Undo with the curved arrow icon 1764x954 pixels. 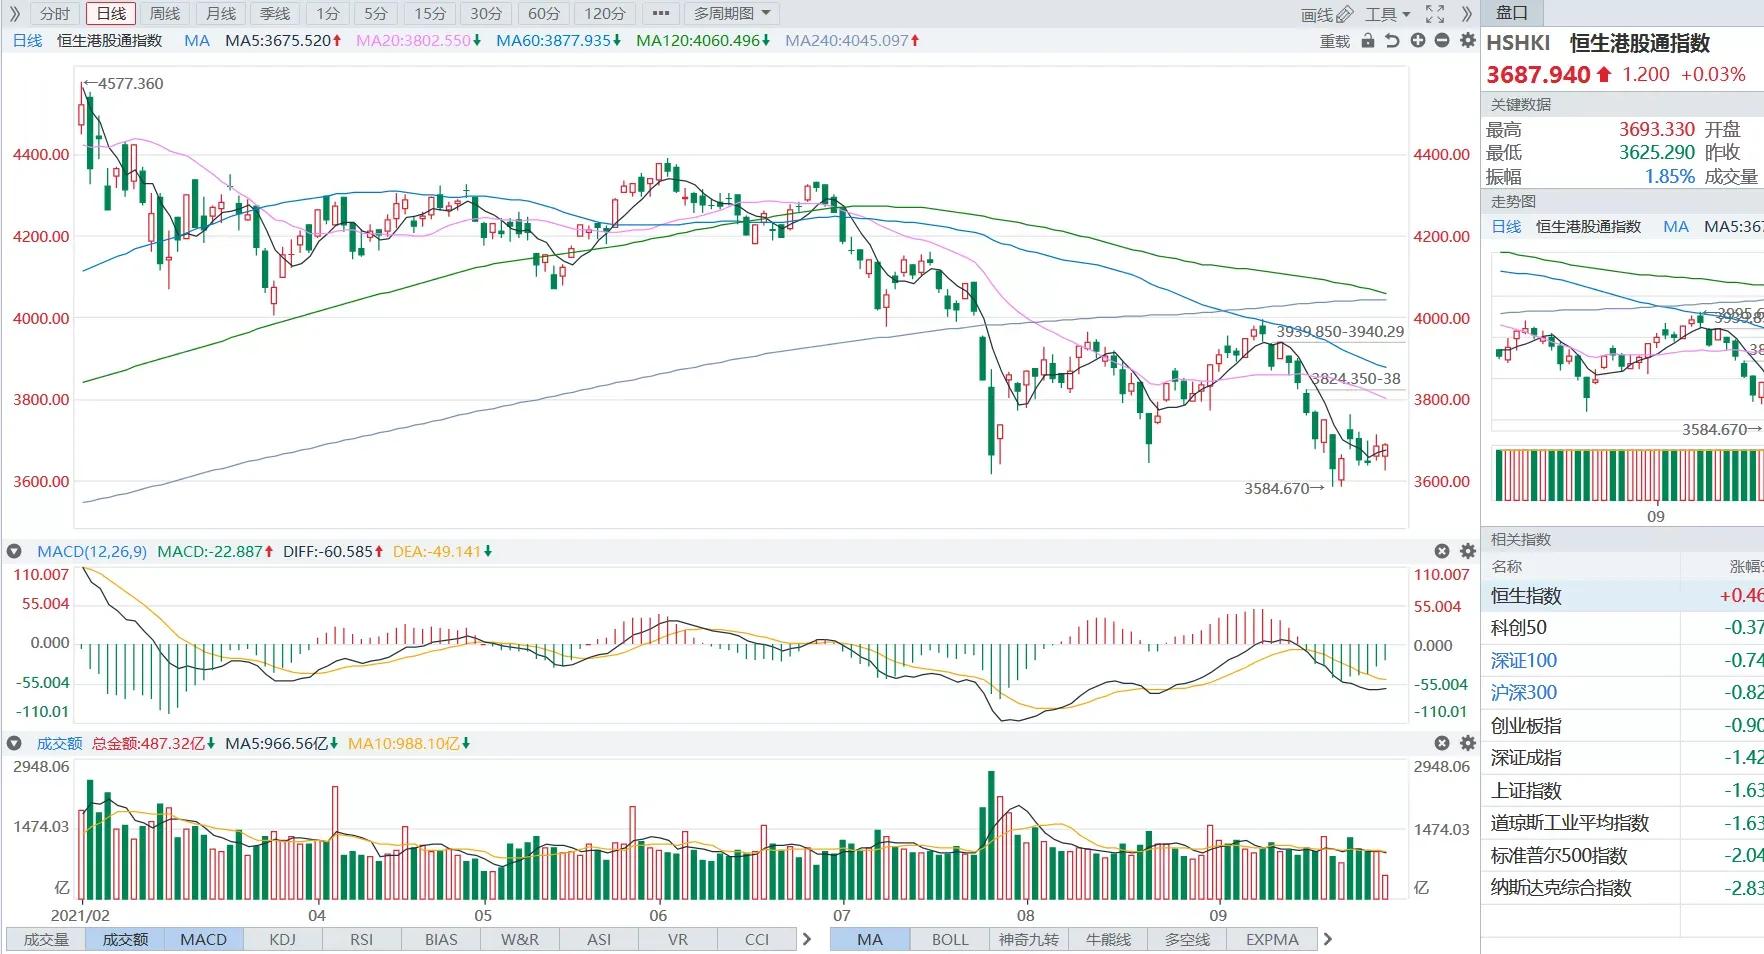click(x=1392, y=41)
